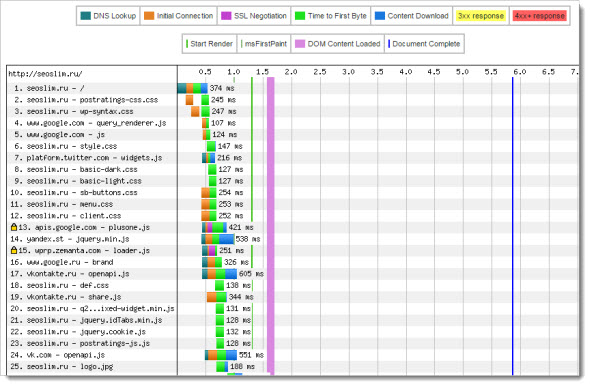The image size is (590, 386).
Task: Select the red 4xx+ response legend label
Action: (x=540, y=16)
